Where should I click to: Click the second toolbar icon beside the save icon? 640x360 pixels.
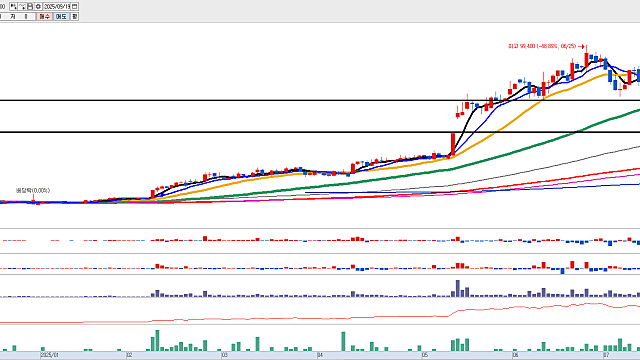point(22,7)
